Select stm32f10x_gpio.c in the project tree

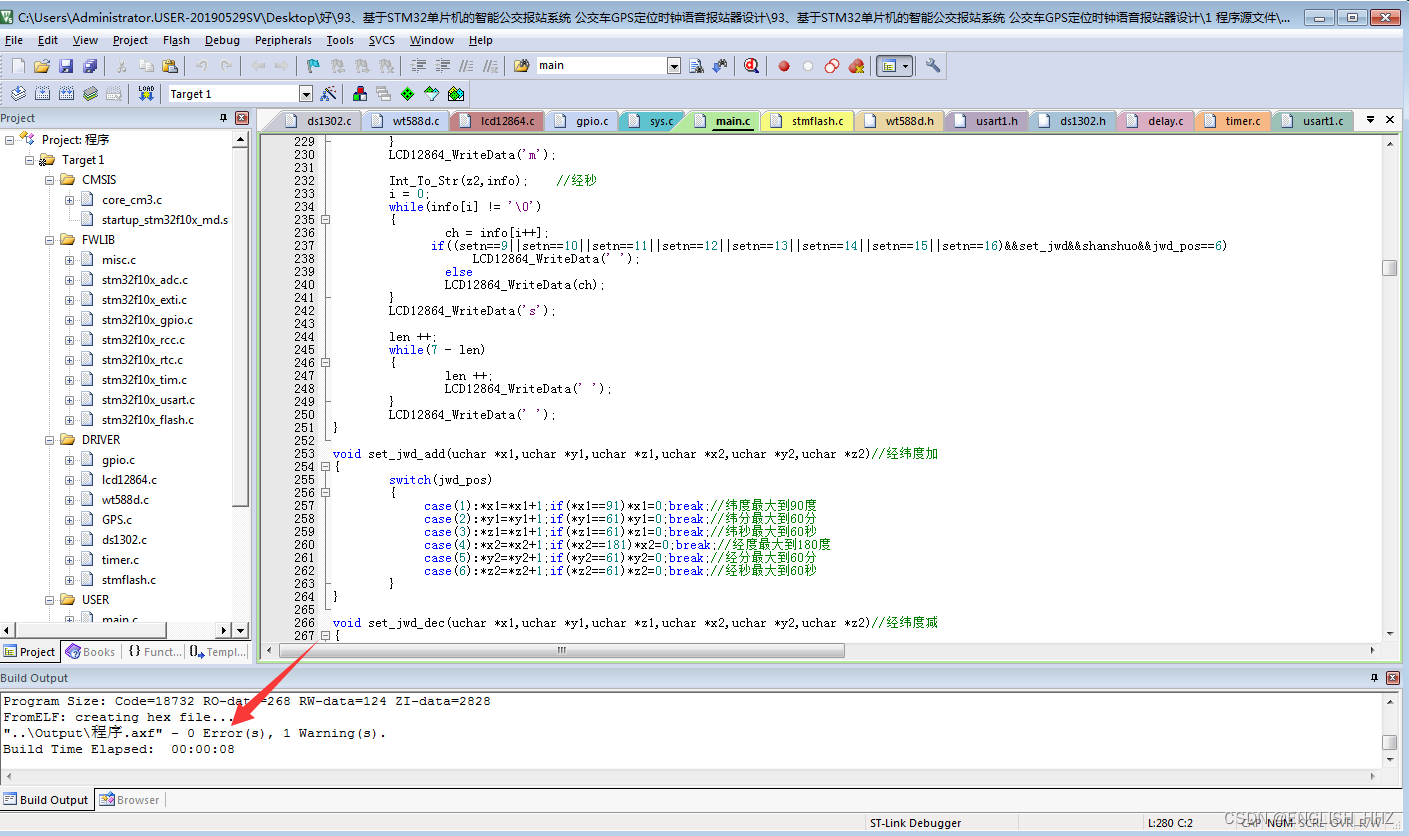tap(147, 320)
